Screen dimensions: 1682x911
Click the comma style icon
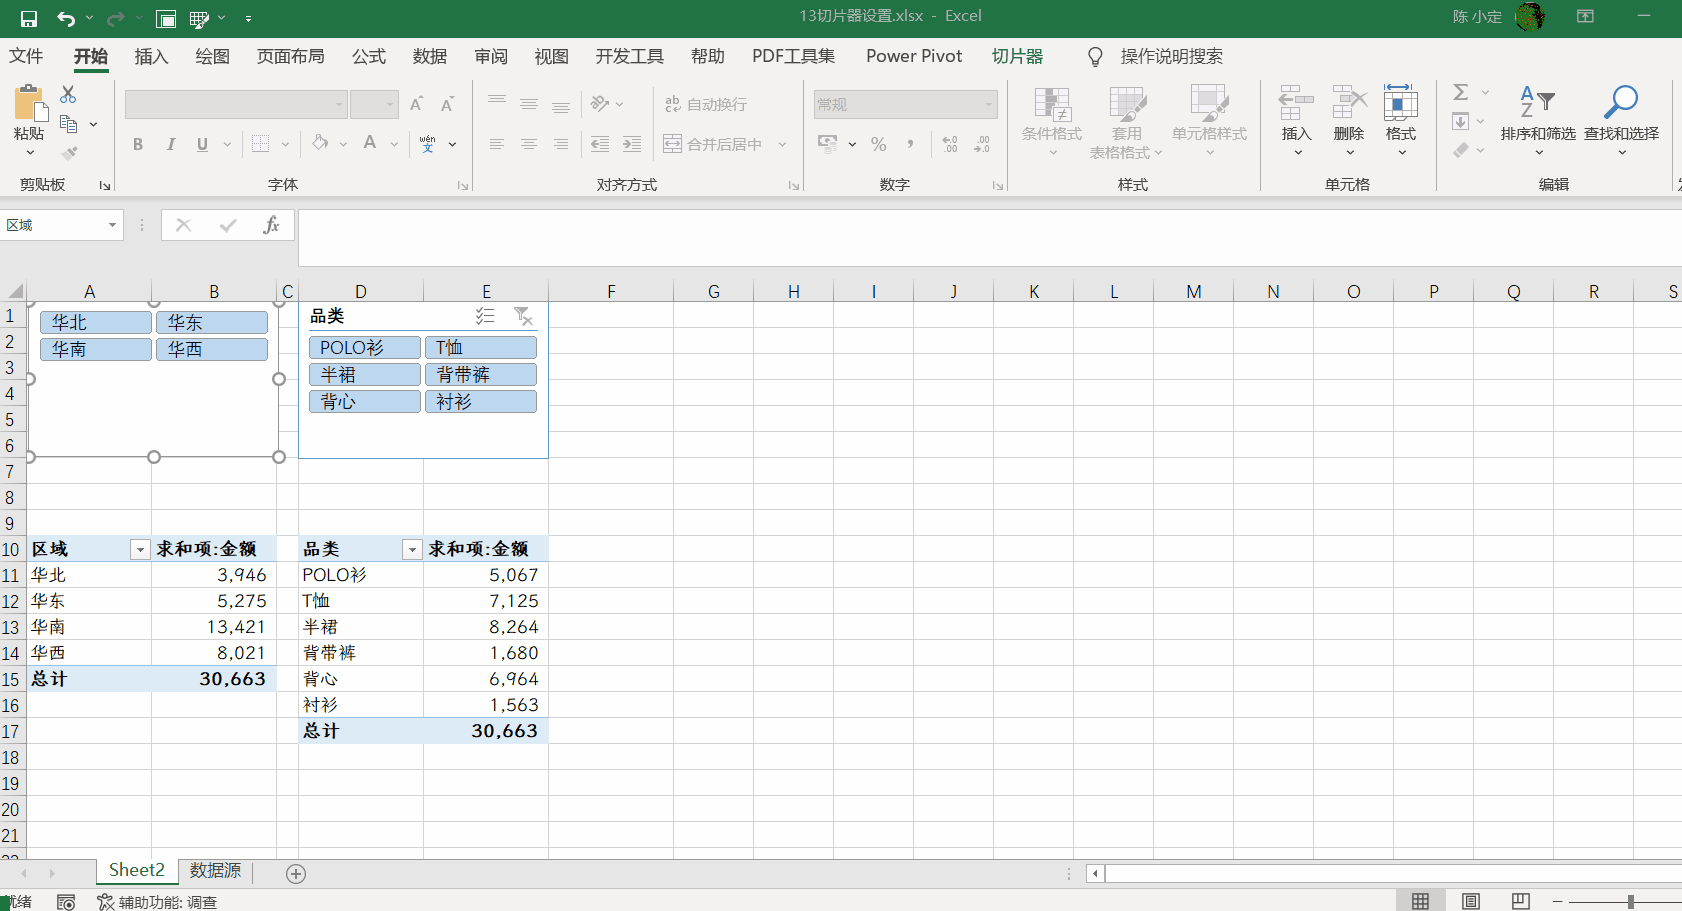[x=910, y=144]
